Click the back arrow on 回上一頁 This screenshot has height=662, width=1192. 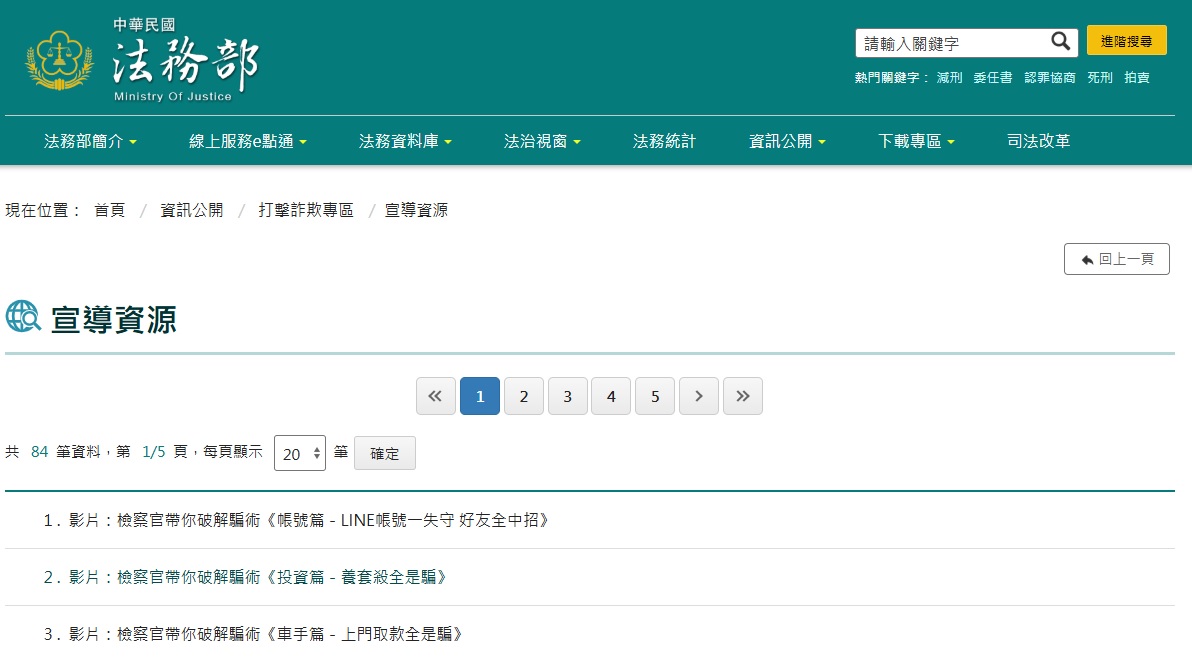point(1087,258)
